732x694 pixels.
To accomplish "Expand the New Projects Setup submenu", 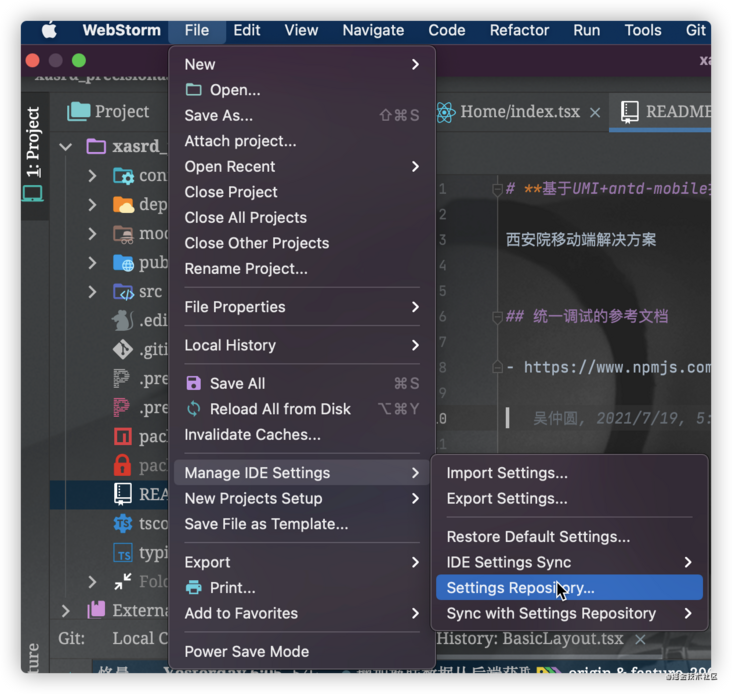I will click(x=302, y=498).
